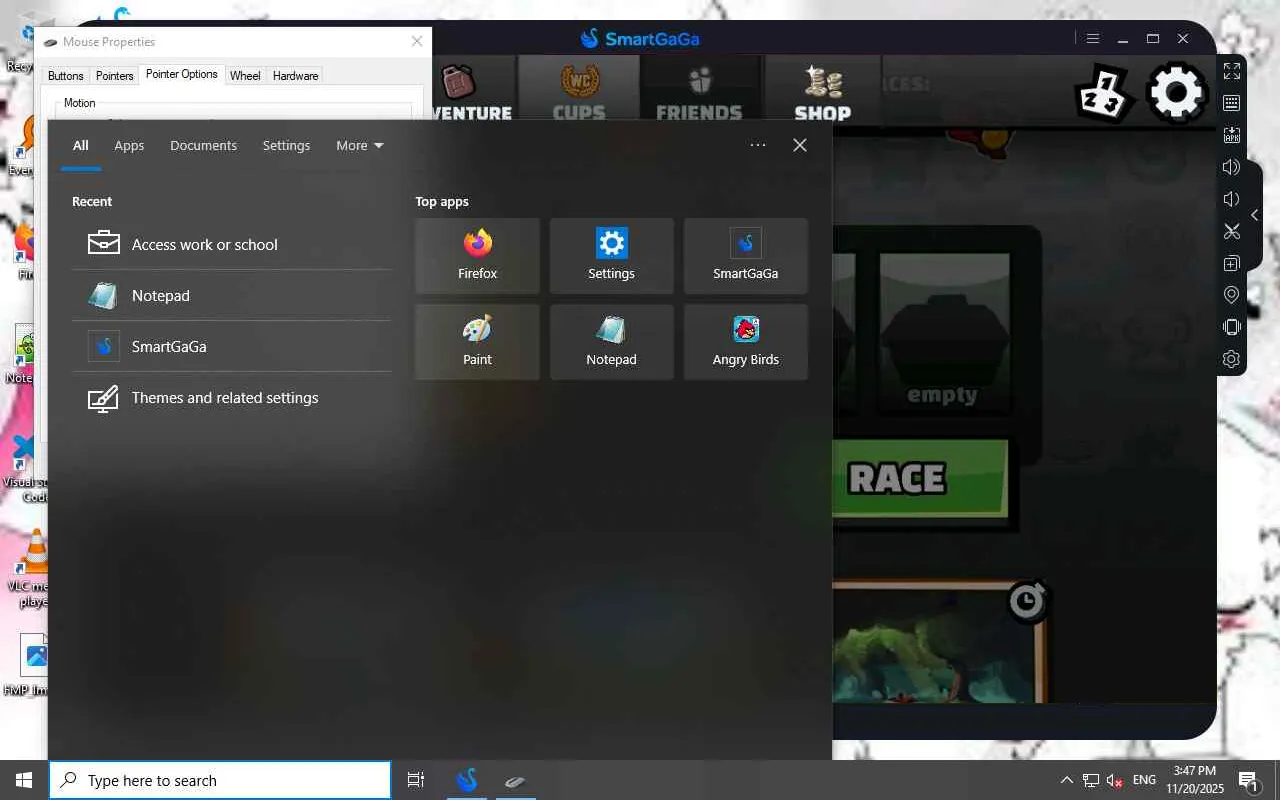Open the location pin tool in SmartGaGa
This screenshot has width=1280, height=800.
pos(1232,295)
